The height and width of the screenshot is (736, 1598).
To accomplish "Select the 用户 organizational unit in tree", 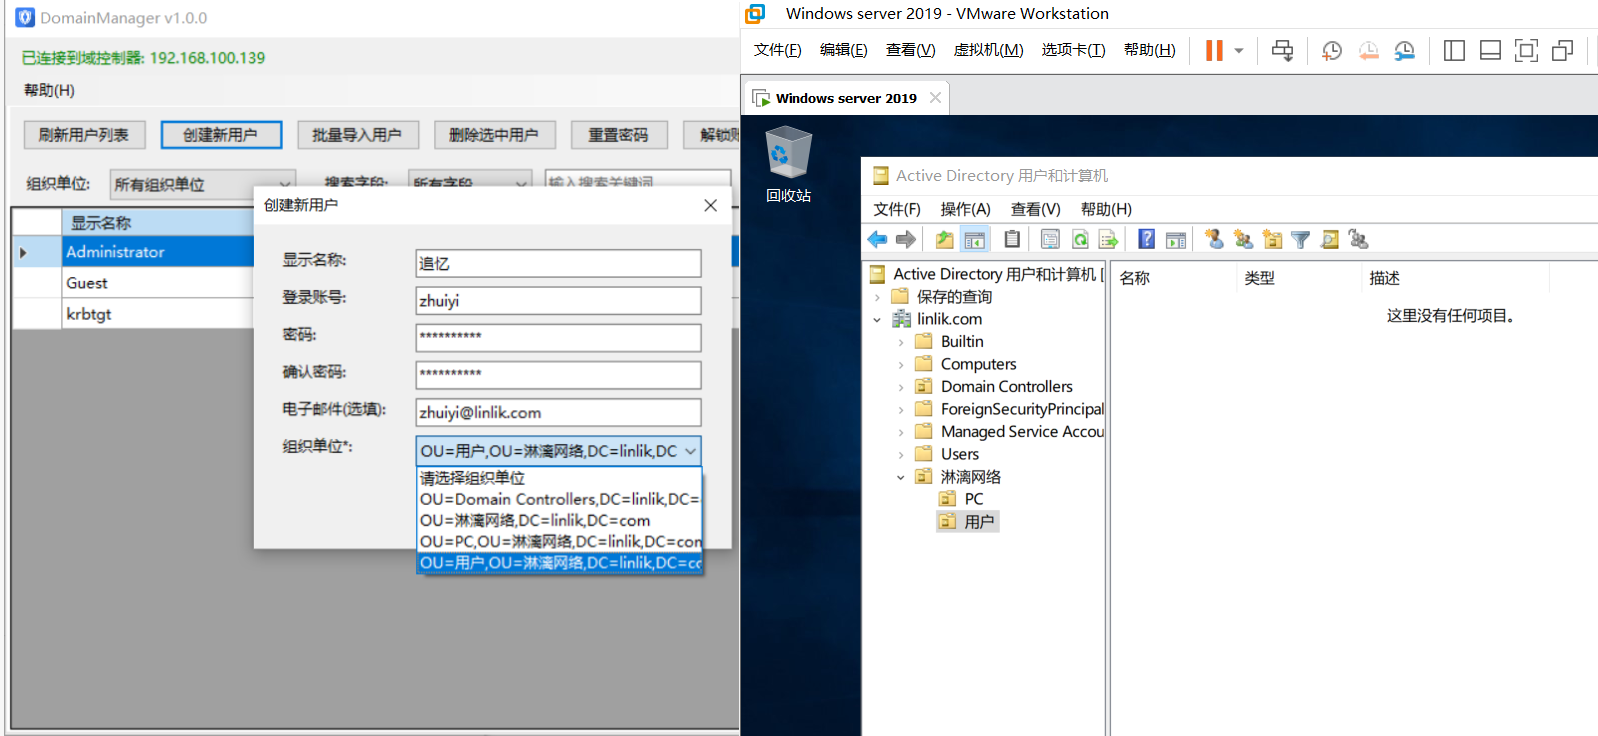I will (968, 522).
